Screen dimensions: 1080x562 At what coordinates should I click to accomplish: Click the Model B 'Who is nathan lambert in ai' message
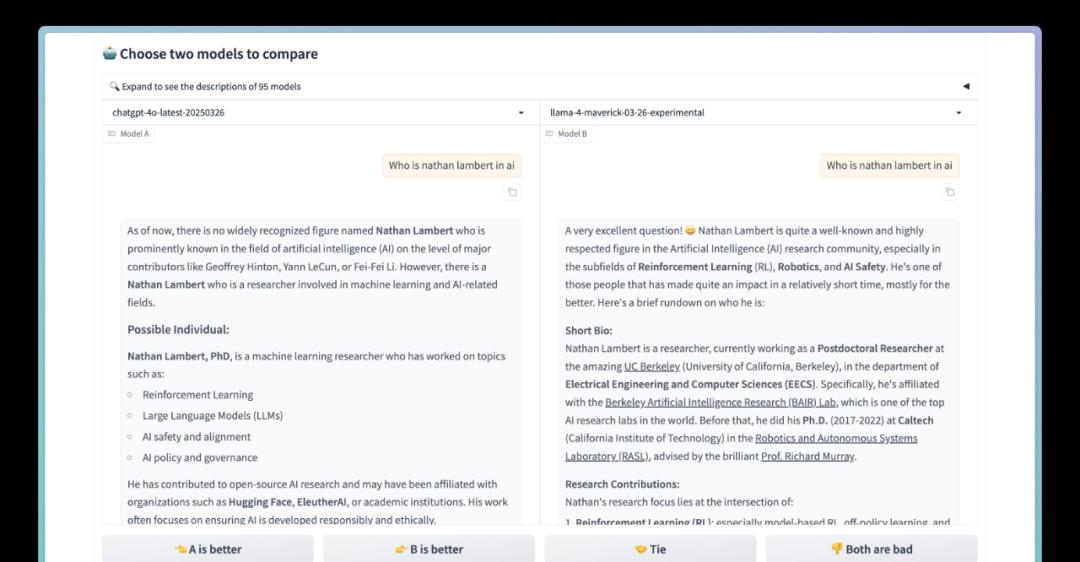(x=889, y=165)
